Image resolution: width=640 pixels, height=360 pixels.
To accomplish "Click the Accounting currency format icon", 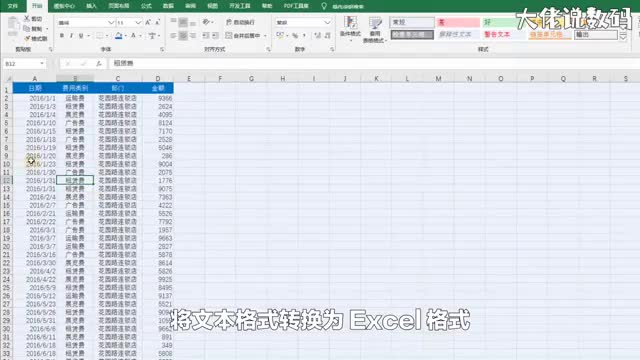I will click(x=280, y=36).
